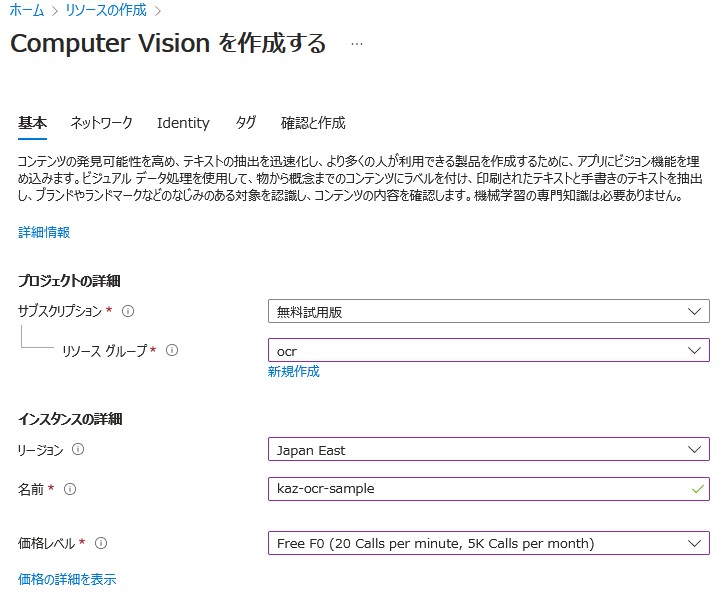Select the 基本 tab
Viewport: 721px width, 604px height.
pyautogui.click(x=32, y=123)
